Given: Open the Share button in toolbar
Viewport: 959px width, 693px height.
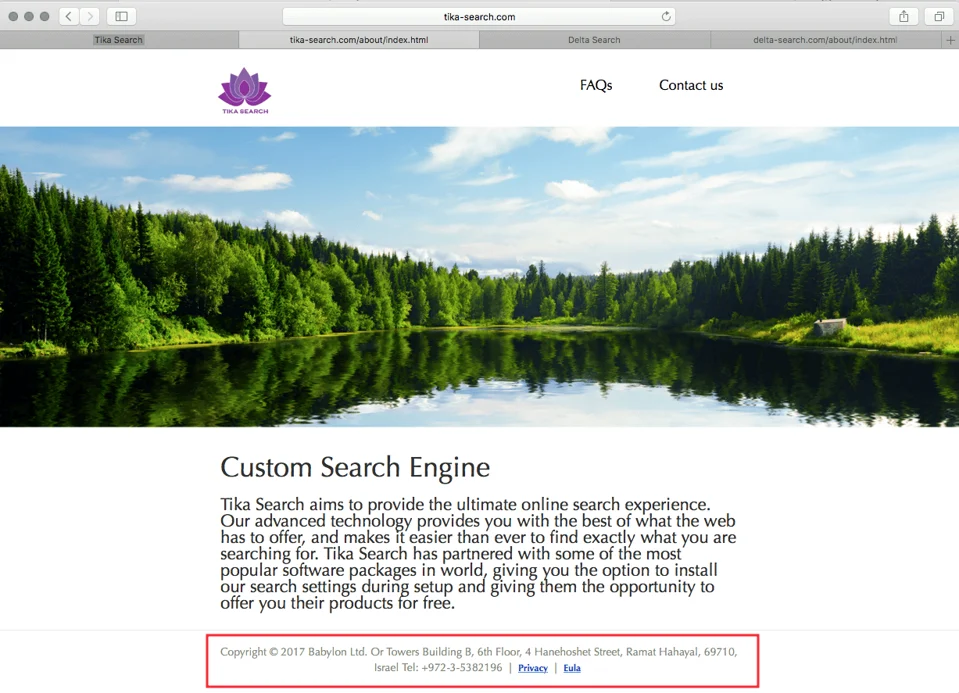Looking at the screenshot, I should (x=903, y=17).
